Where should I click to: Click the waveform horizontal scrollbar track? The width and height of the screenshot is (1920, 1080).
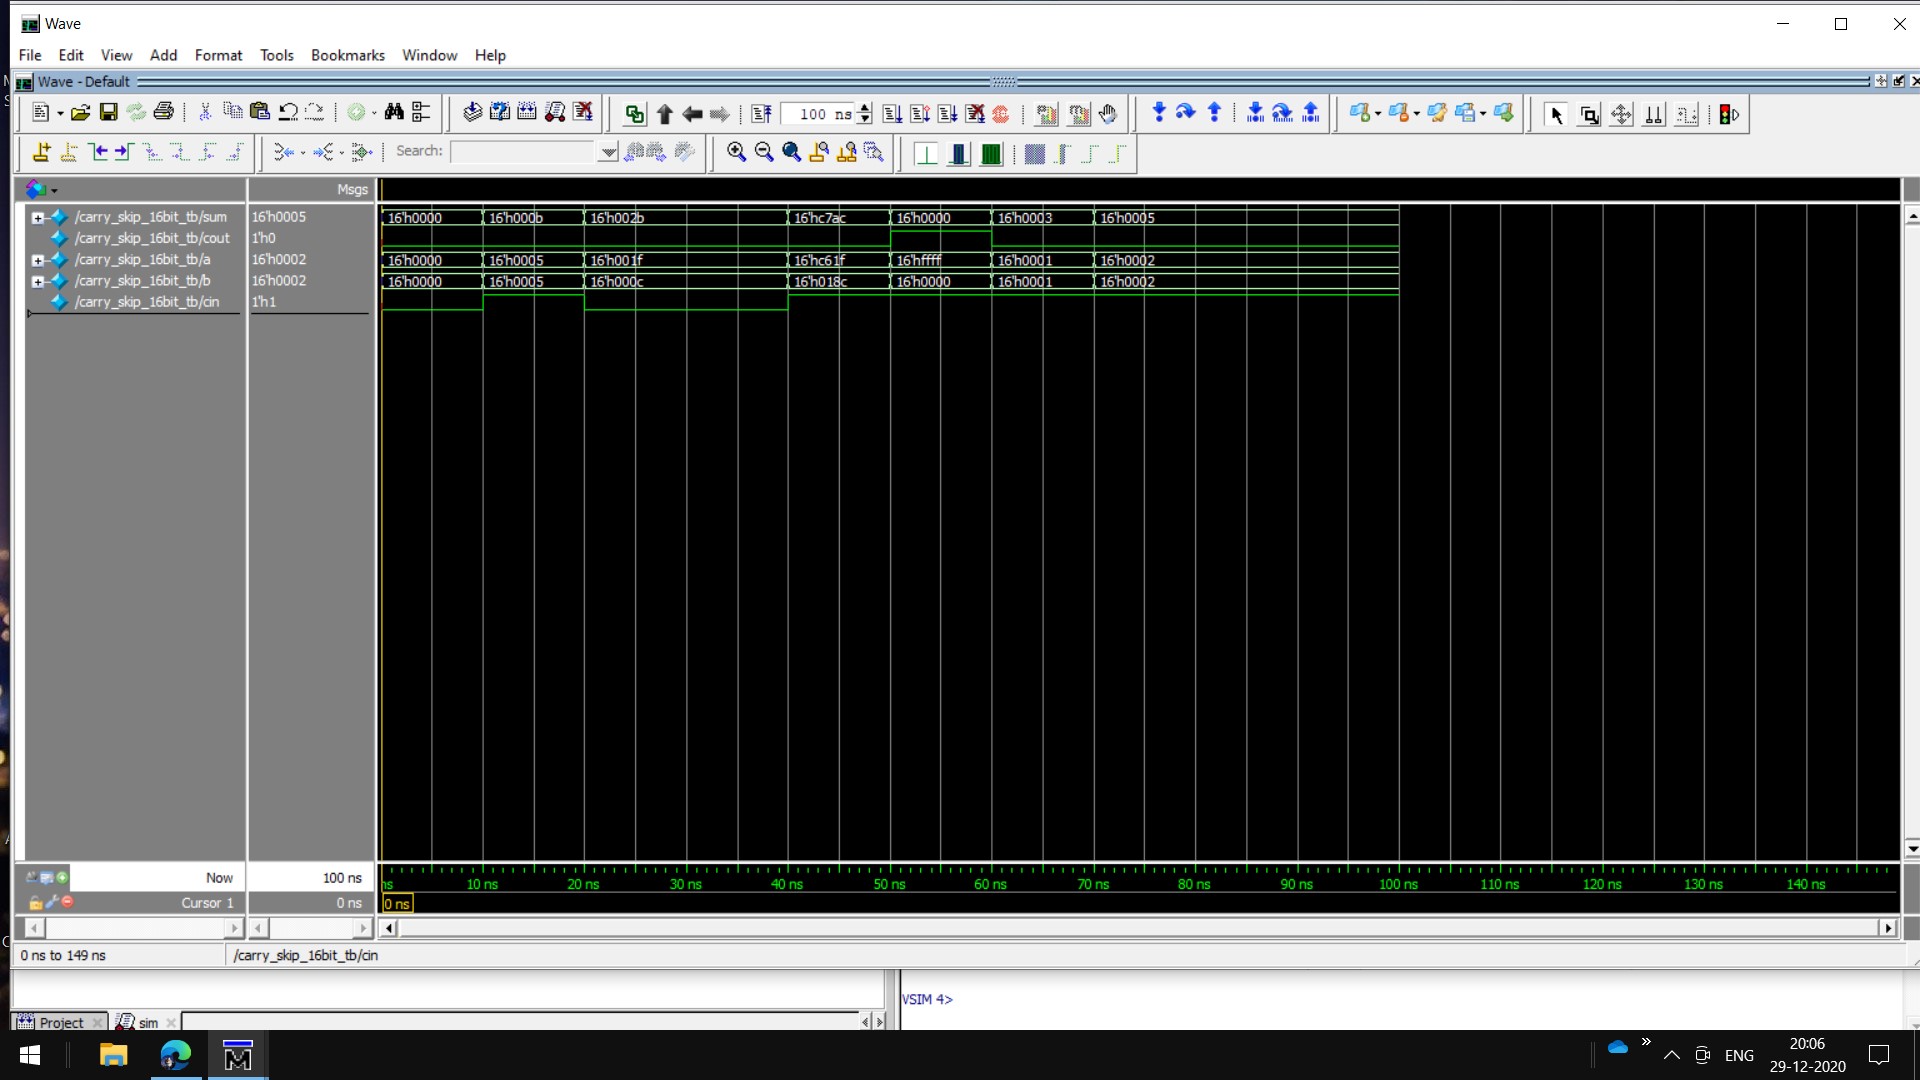1138,928
